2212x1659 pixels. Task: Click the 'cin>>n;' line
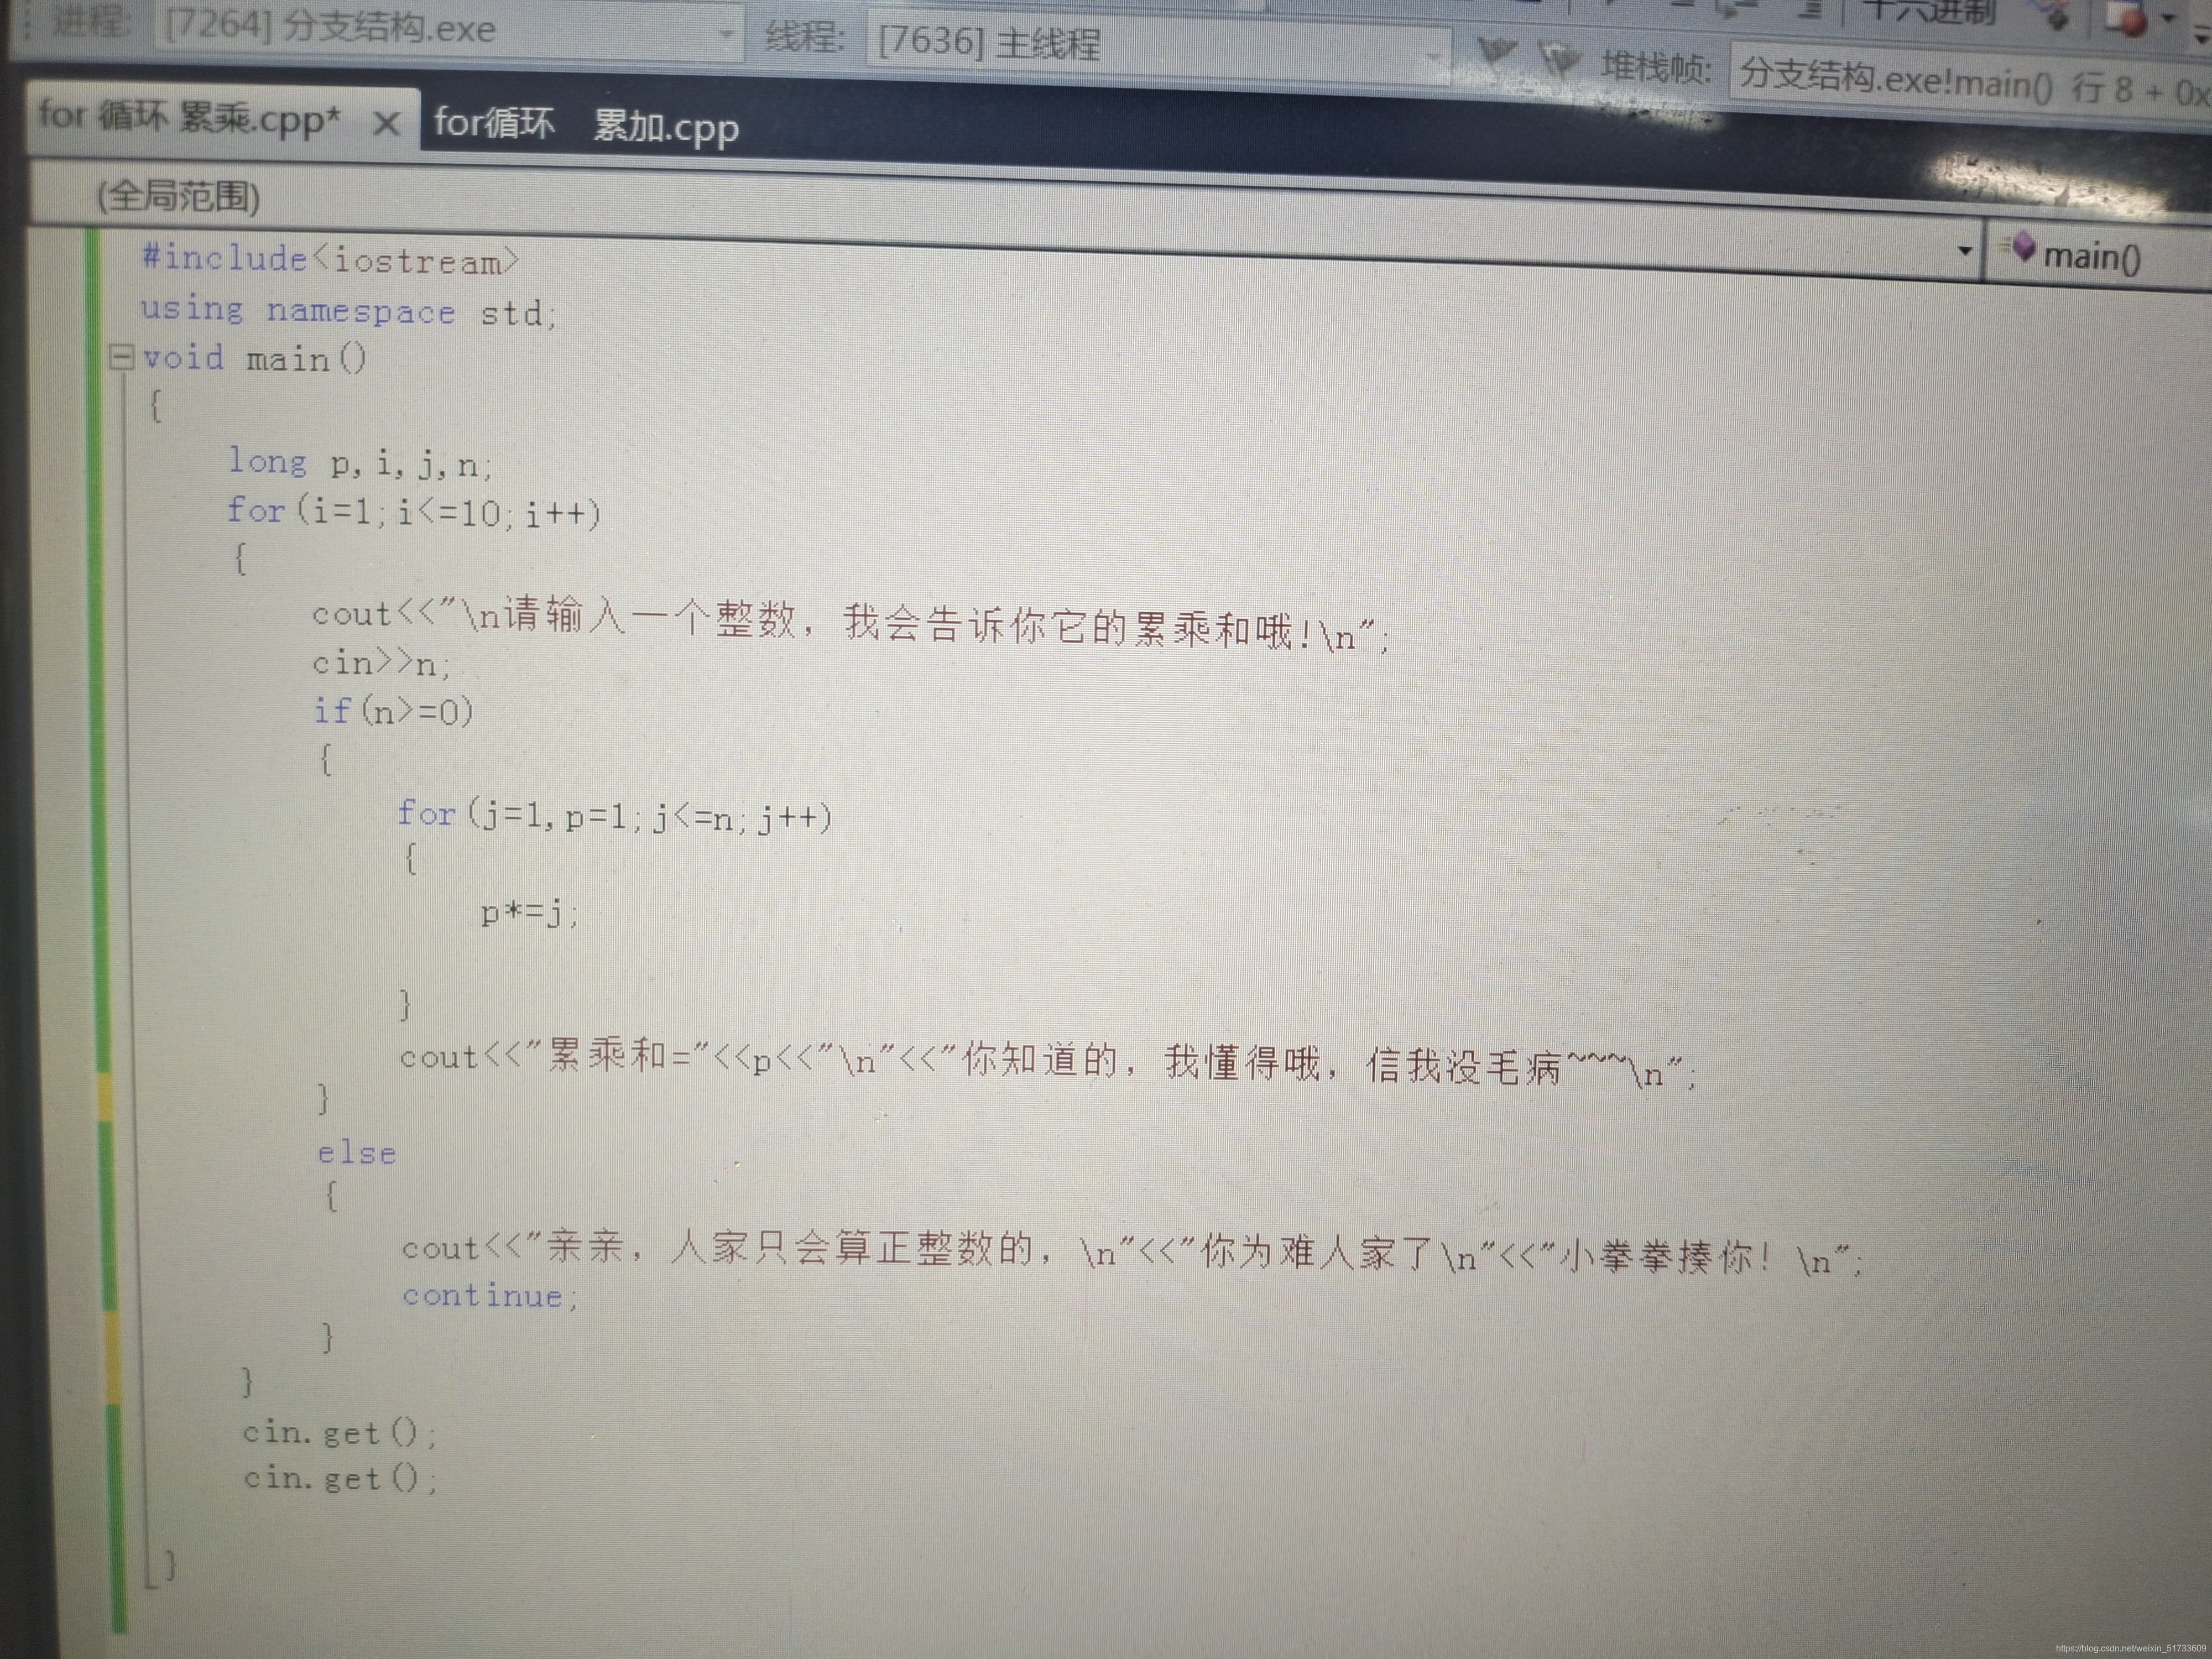[382, 663]
